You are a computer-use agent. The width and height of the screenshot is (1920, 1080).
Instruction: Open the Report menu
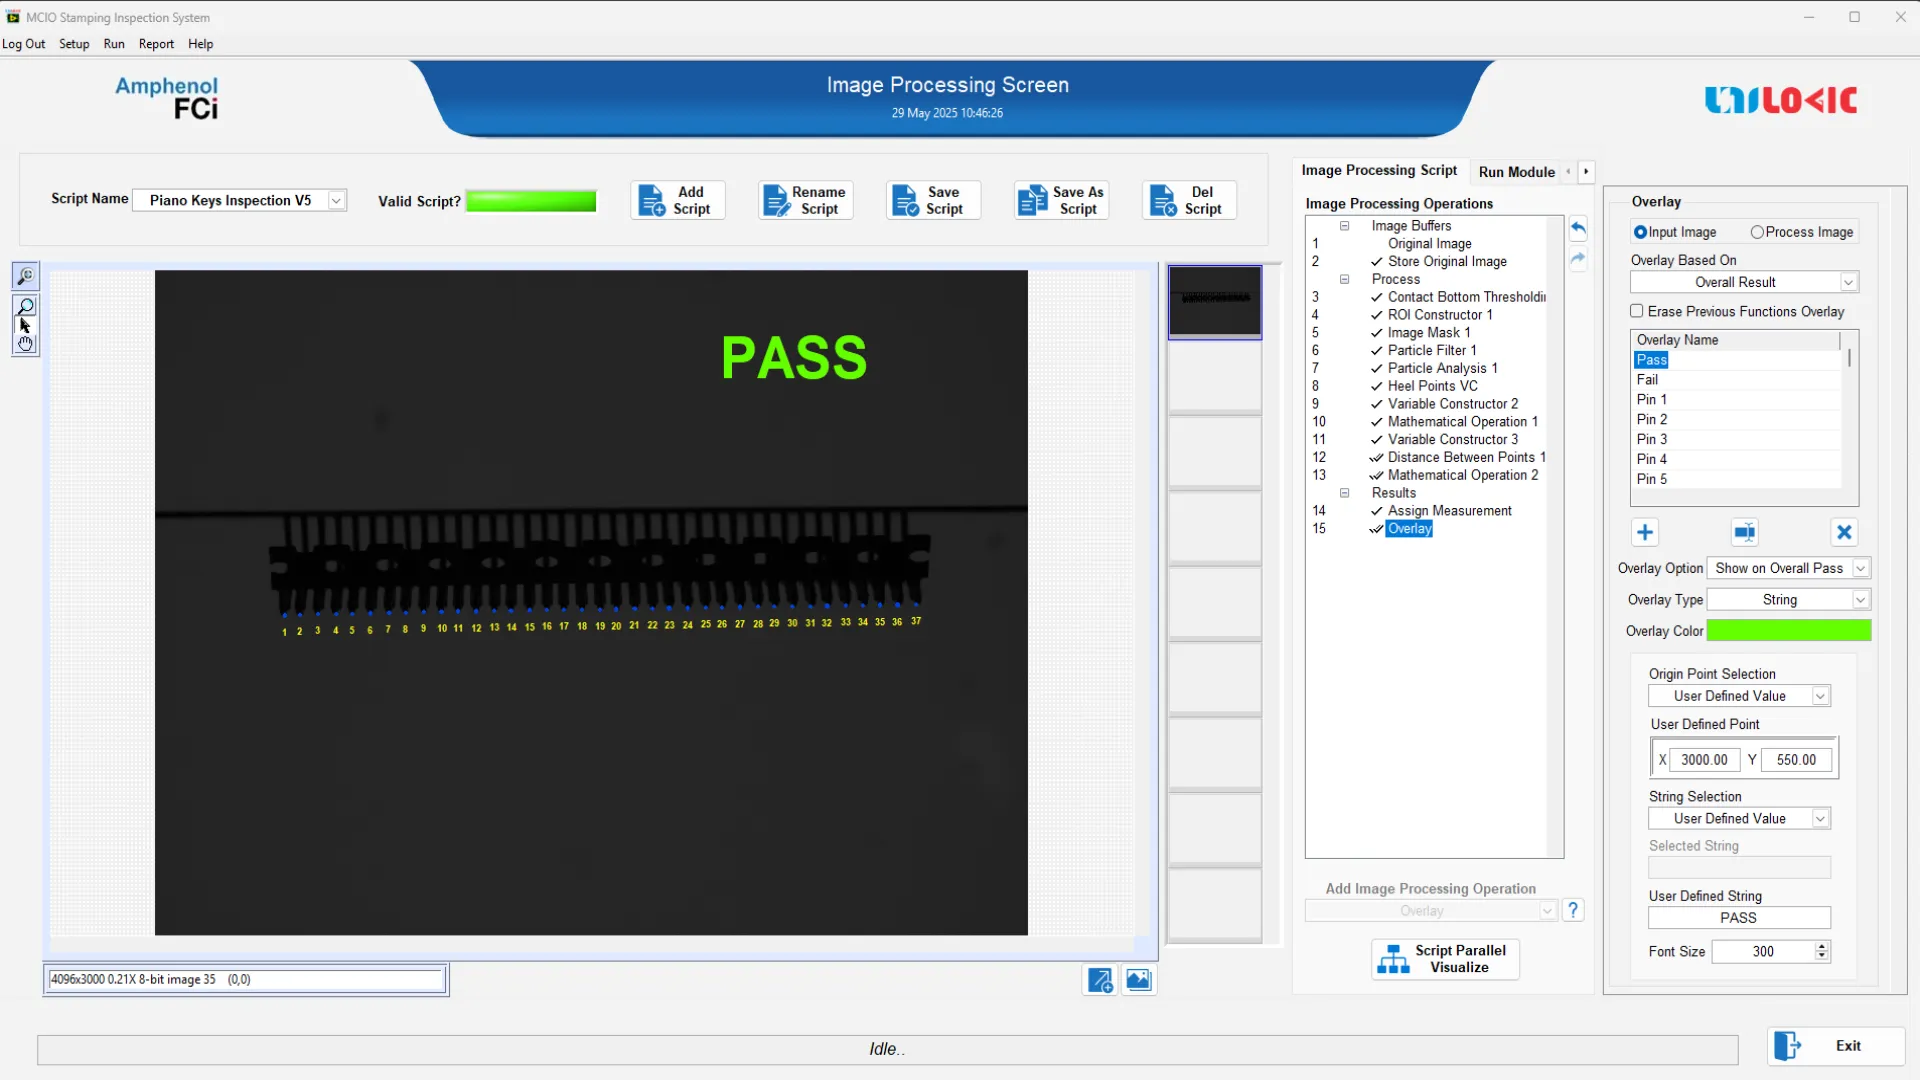(x=156, y=44)
